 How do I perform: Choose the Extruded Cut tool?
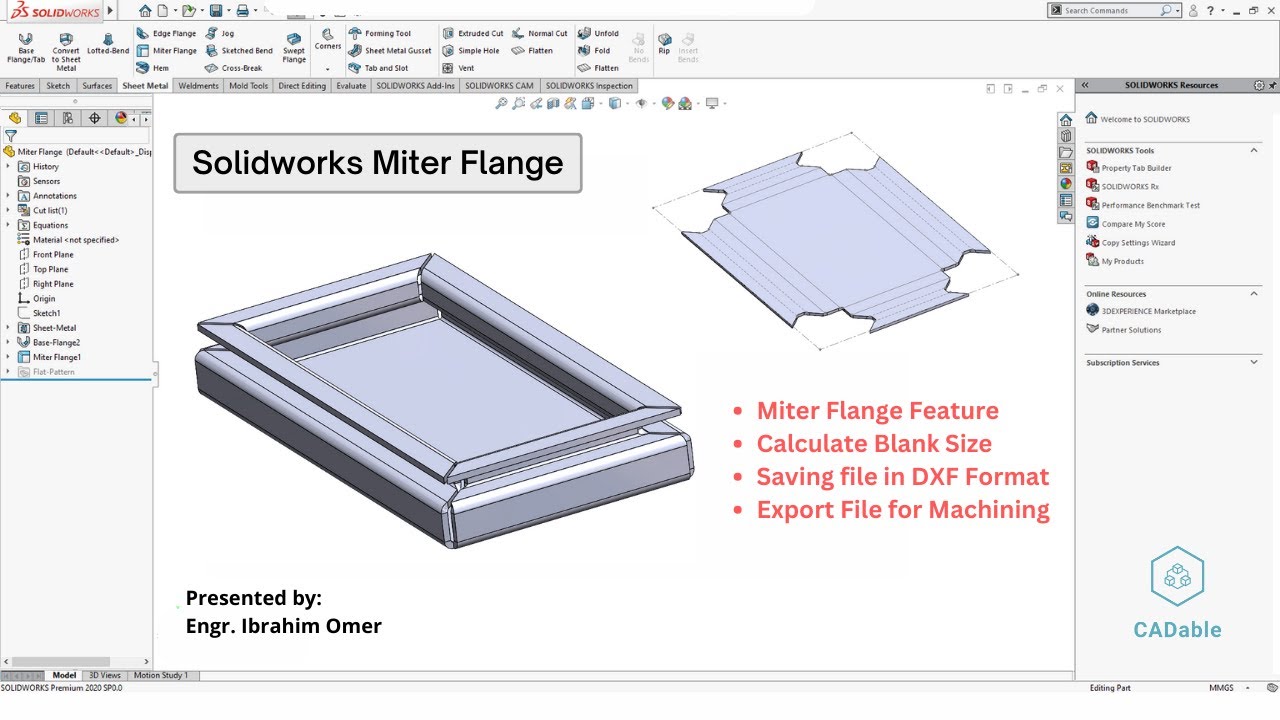tap(473, 33)
